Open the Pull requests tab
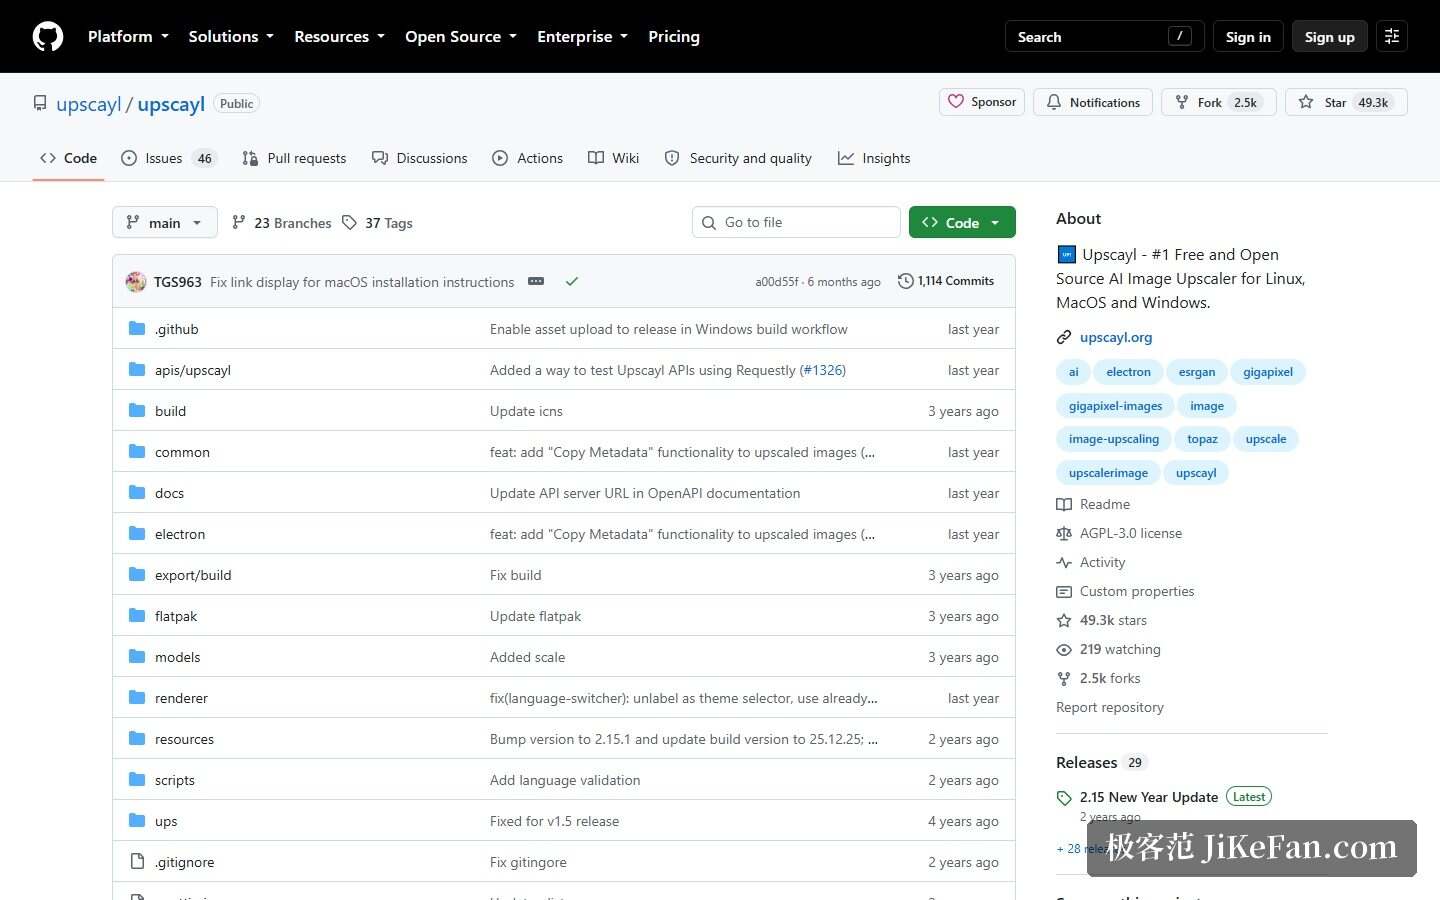The height and width of the screenshot is (900, 1440). point(294,158)
